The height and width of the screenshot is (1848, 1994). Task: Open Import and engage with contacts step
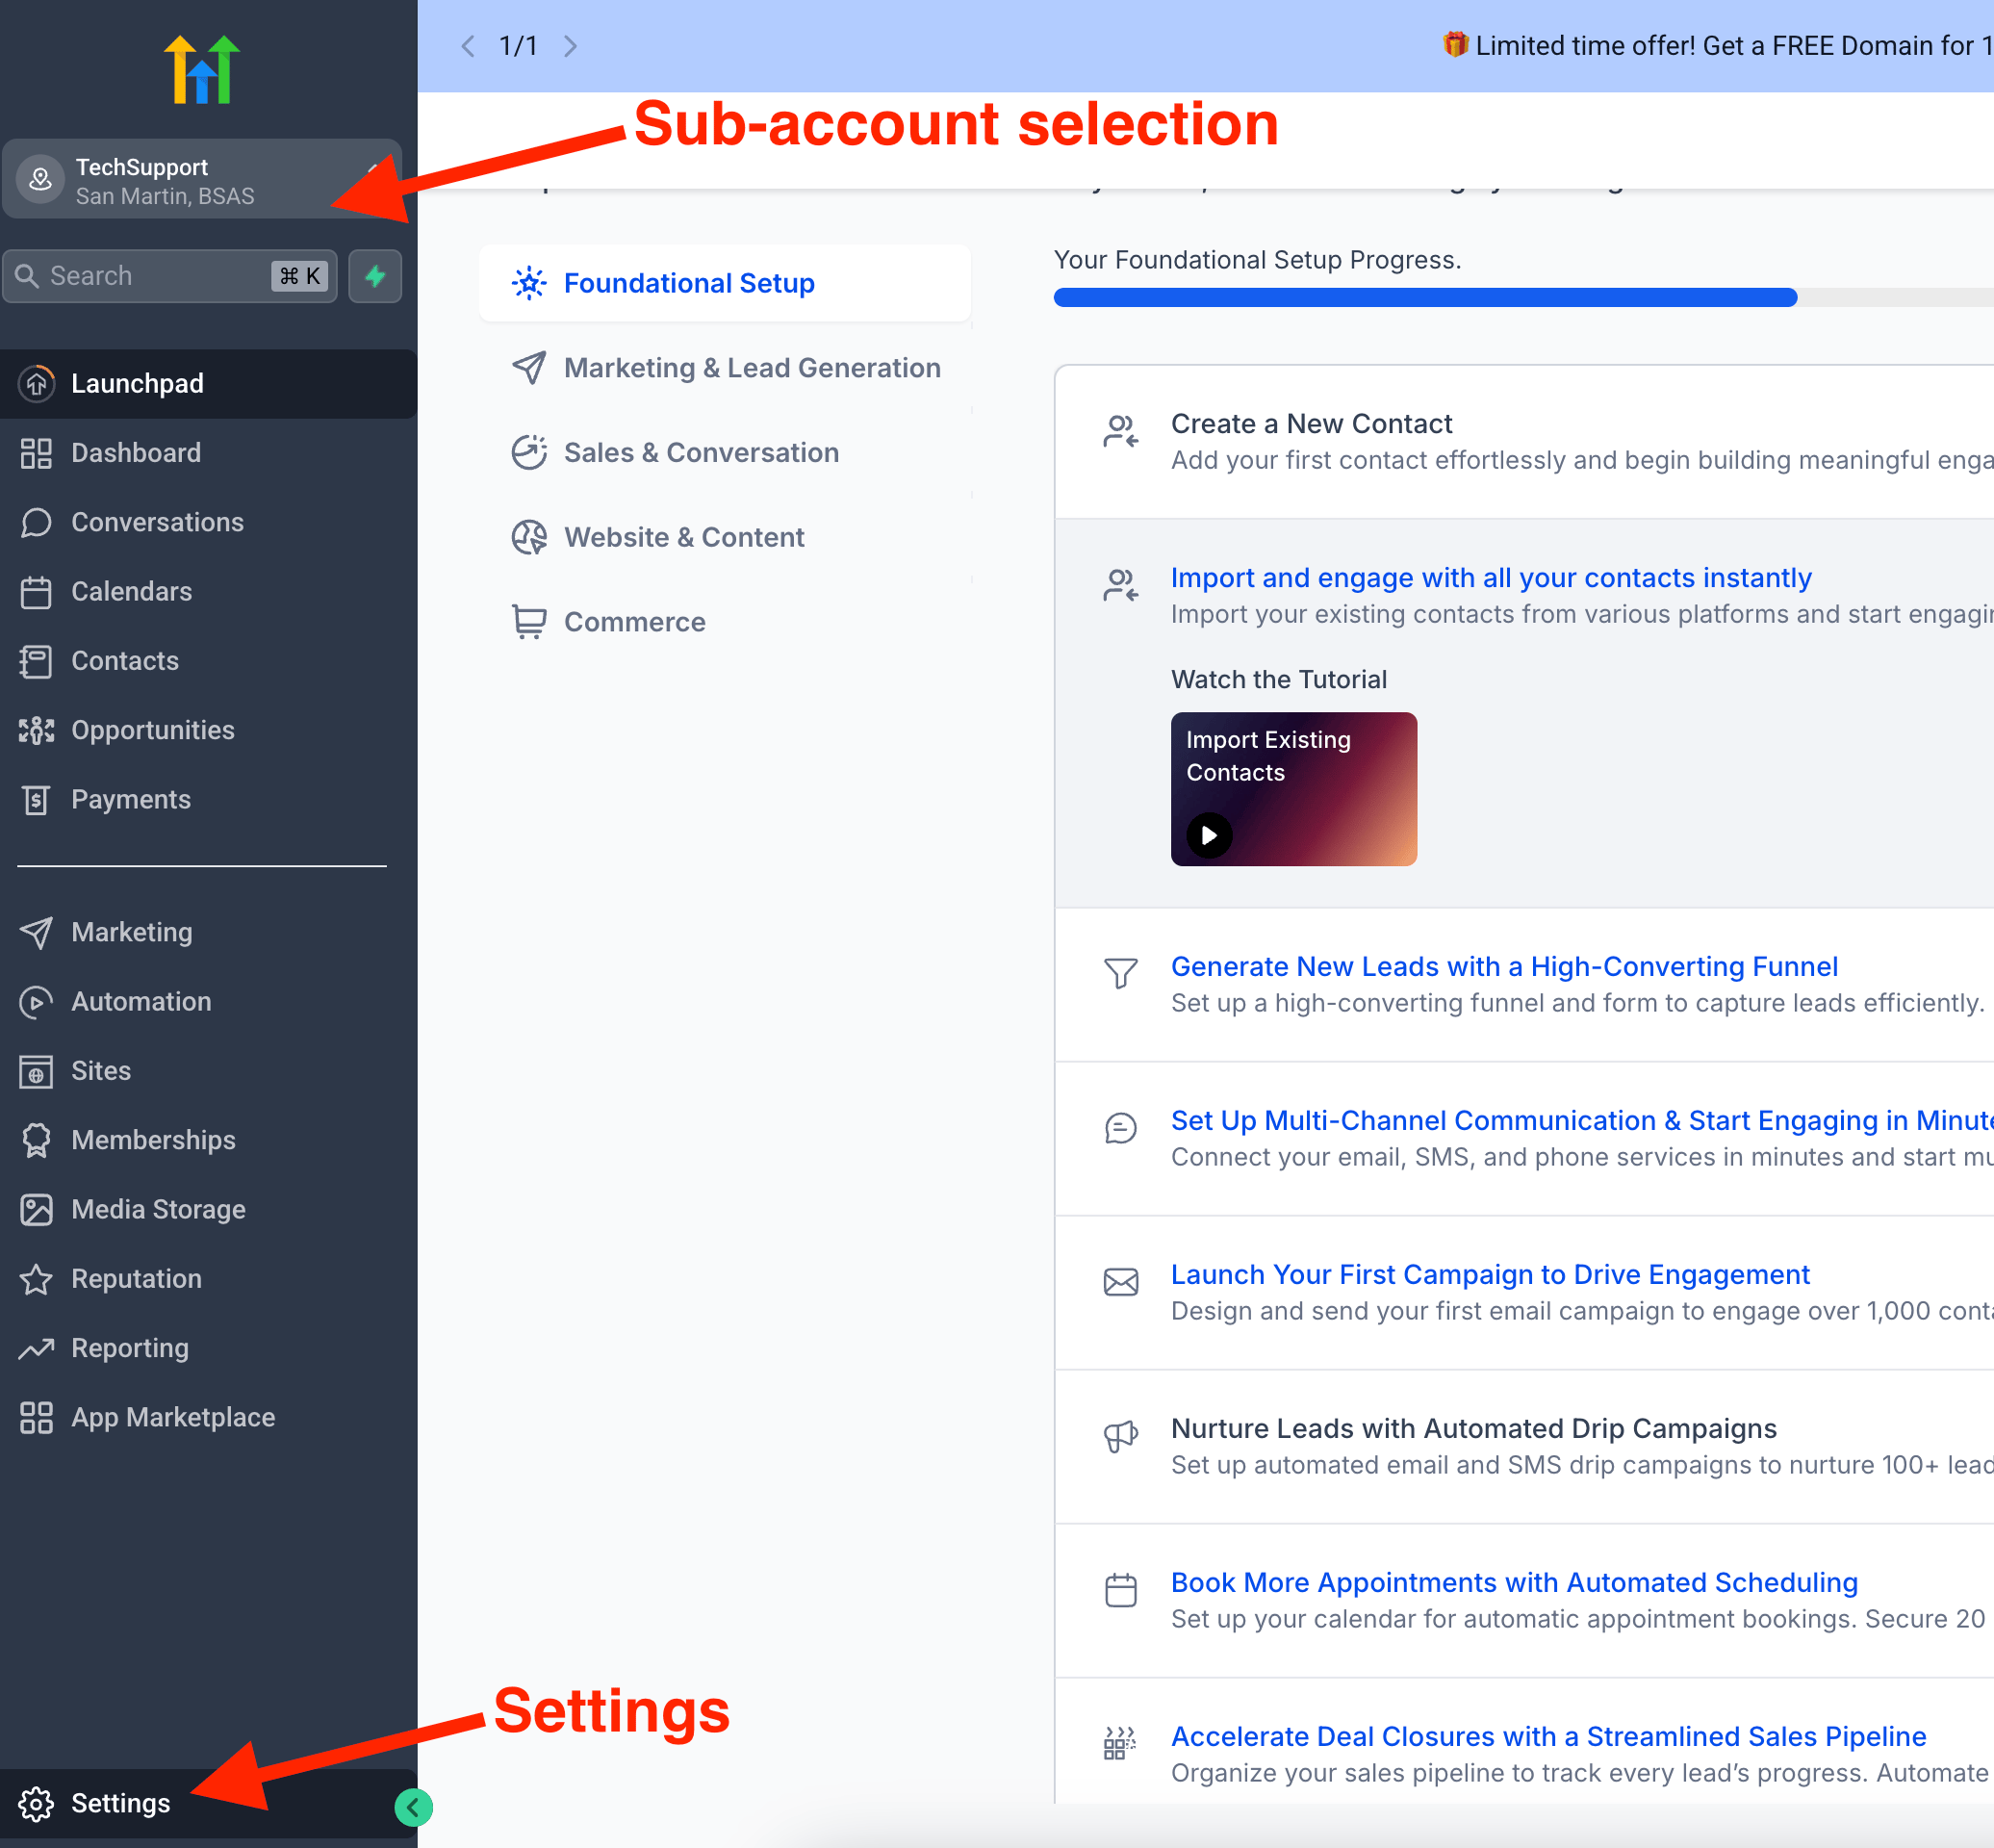point(1491,578)
